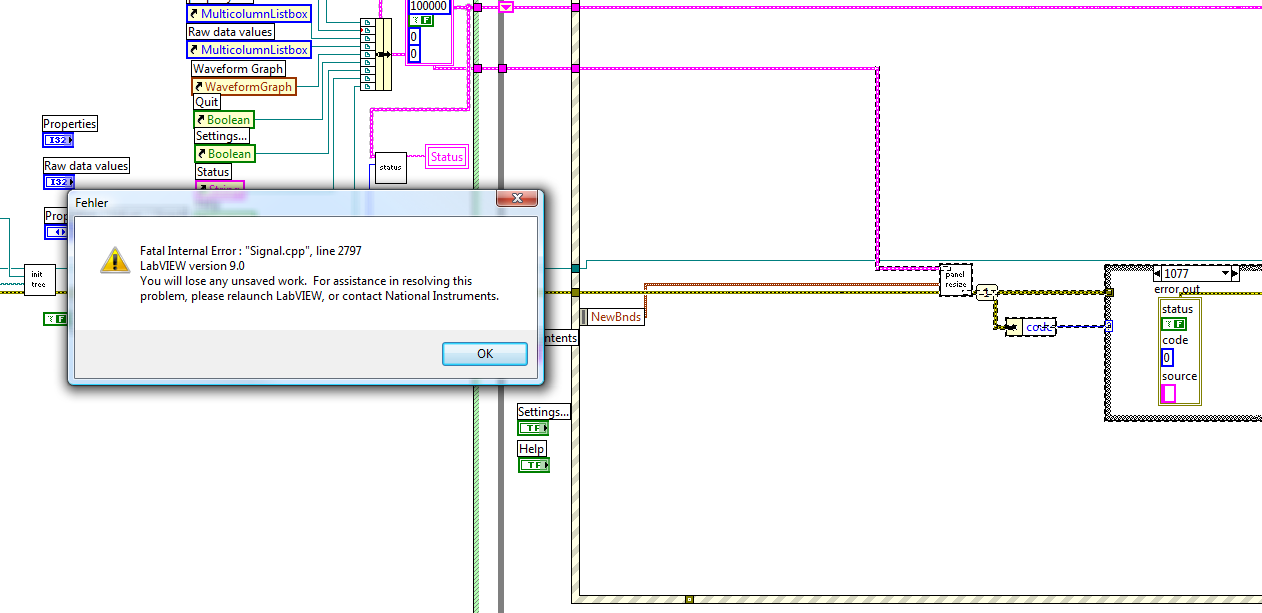Click the Quit label
The height and width of the screenshot is (613, 1262).
(x=207, y=102)
